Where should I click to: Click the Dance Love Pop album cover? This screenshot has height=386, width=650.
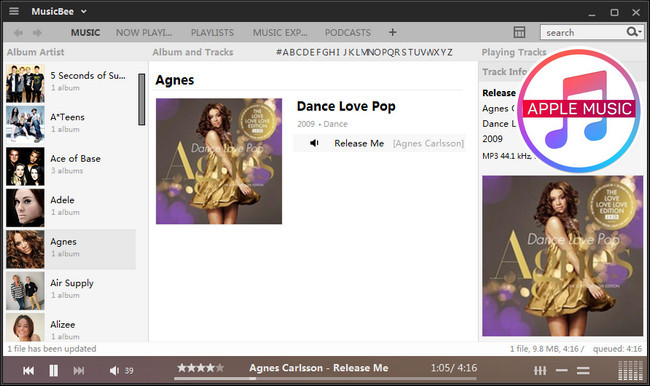[219, 161]
